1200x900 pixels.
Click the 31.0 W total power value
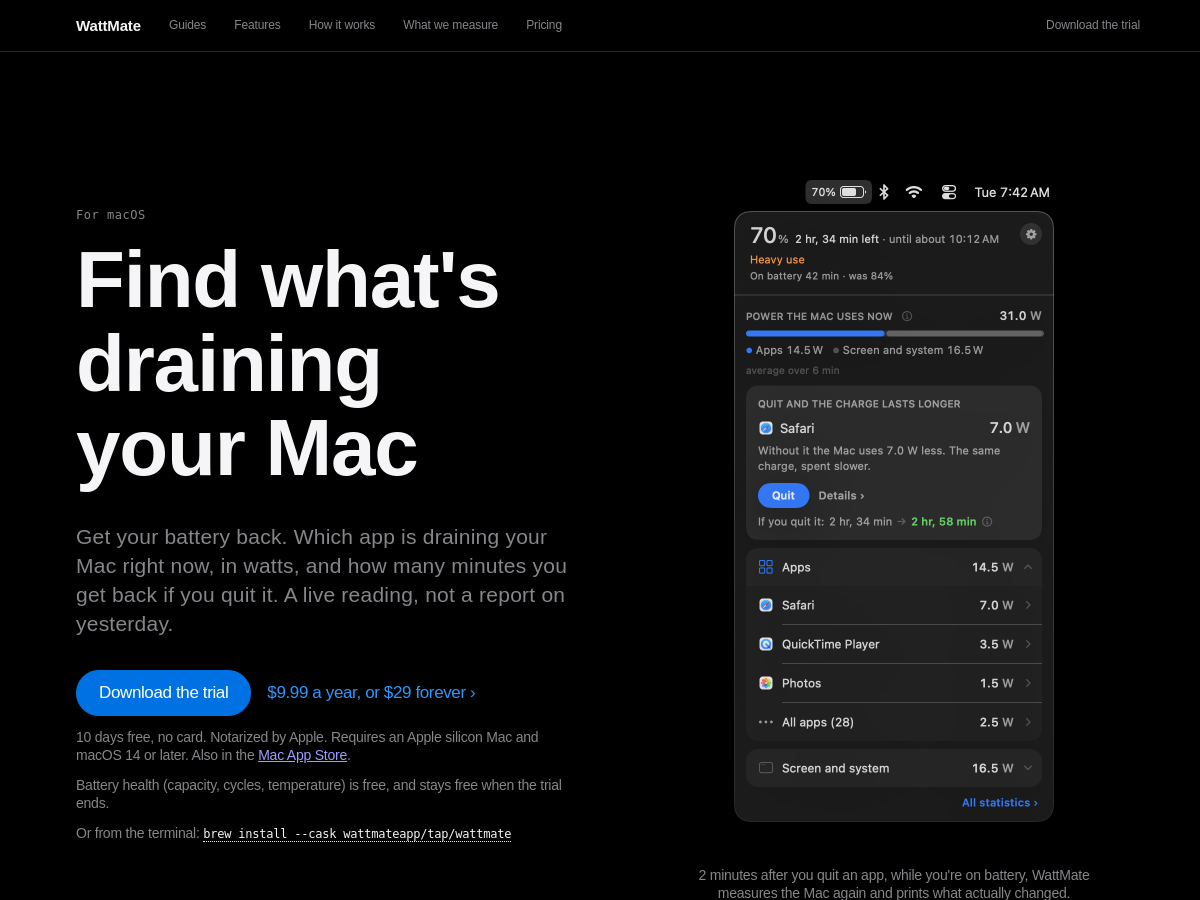pyautogui.click(x=1020, y=316)
